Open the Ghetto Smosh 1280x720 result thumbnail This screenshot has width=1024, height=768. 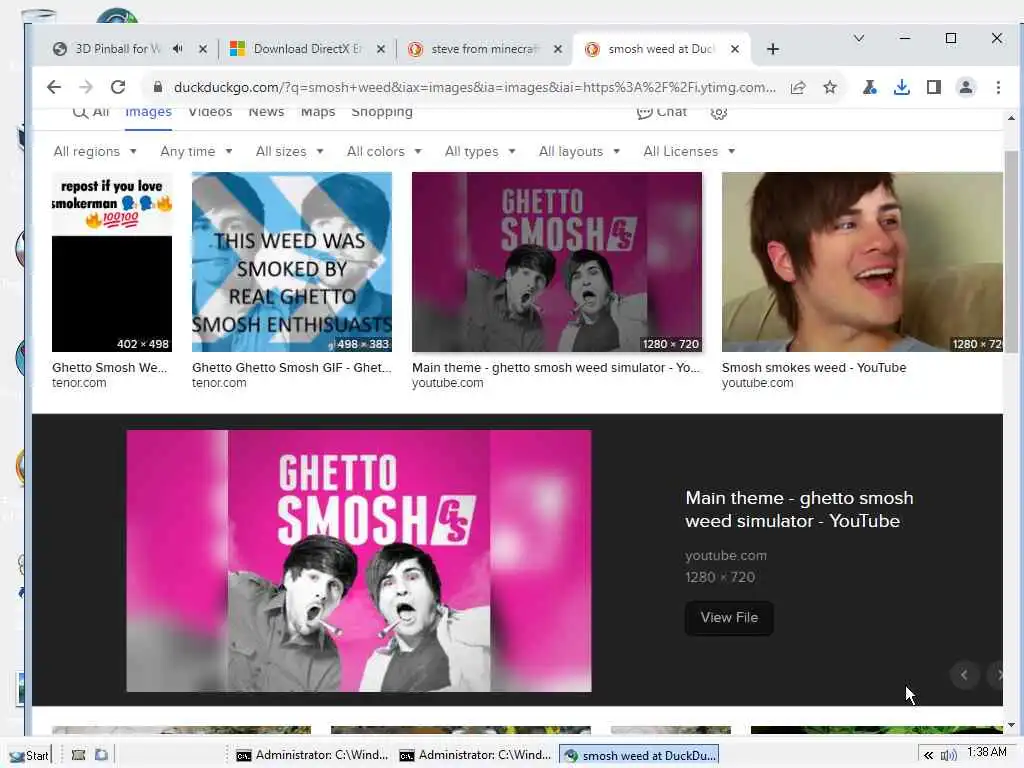[x=557, y=262]
